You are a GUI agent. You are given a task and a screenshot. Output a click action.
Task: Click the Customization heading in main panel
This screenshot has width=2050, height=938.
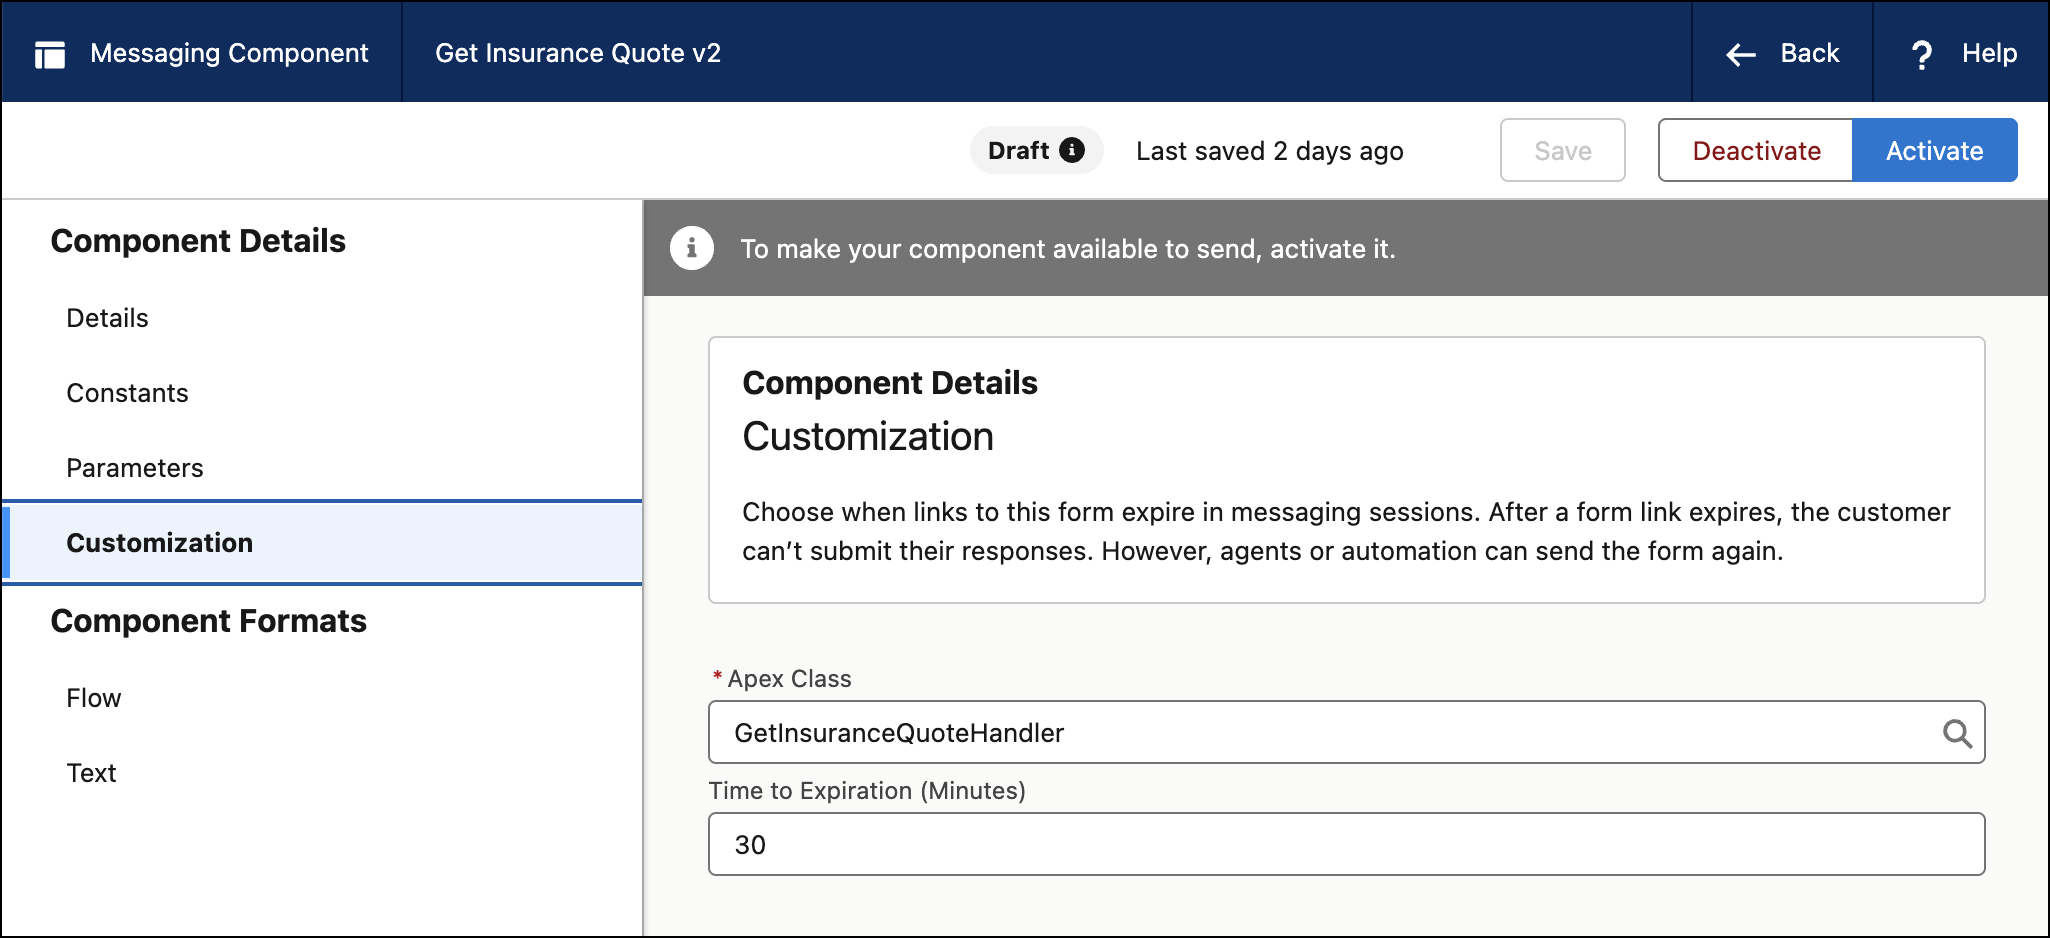click(x=868, y=437)
